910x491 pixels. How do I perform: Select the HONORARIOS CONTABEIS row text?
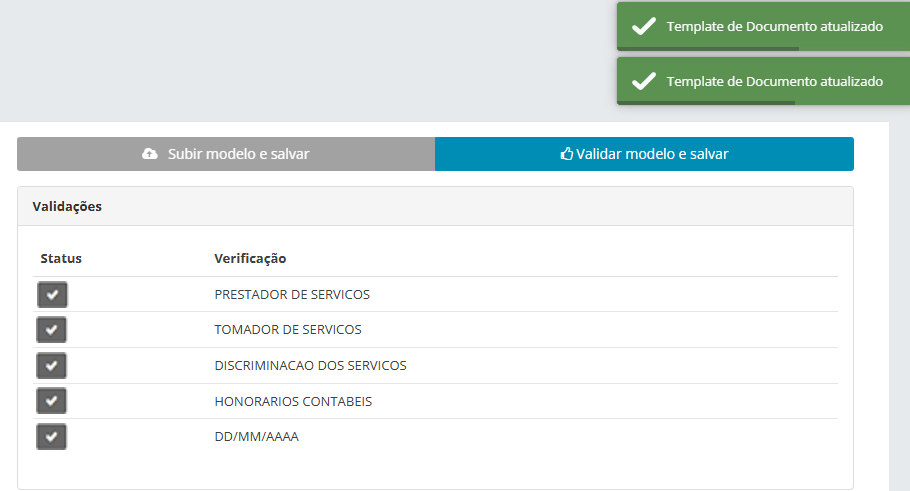pos(293,402)
